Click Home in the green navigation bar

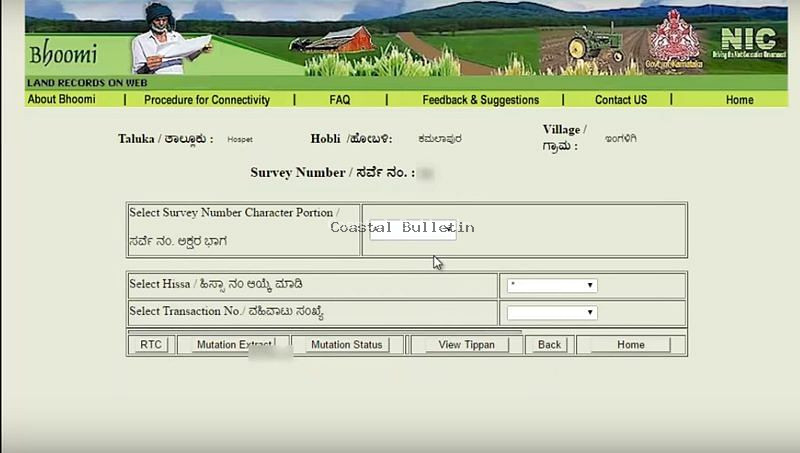click(x=740, y=100)
